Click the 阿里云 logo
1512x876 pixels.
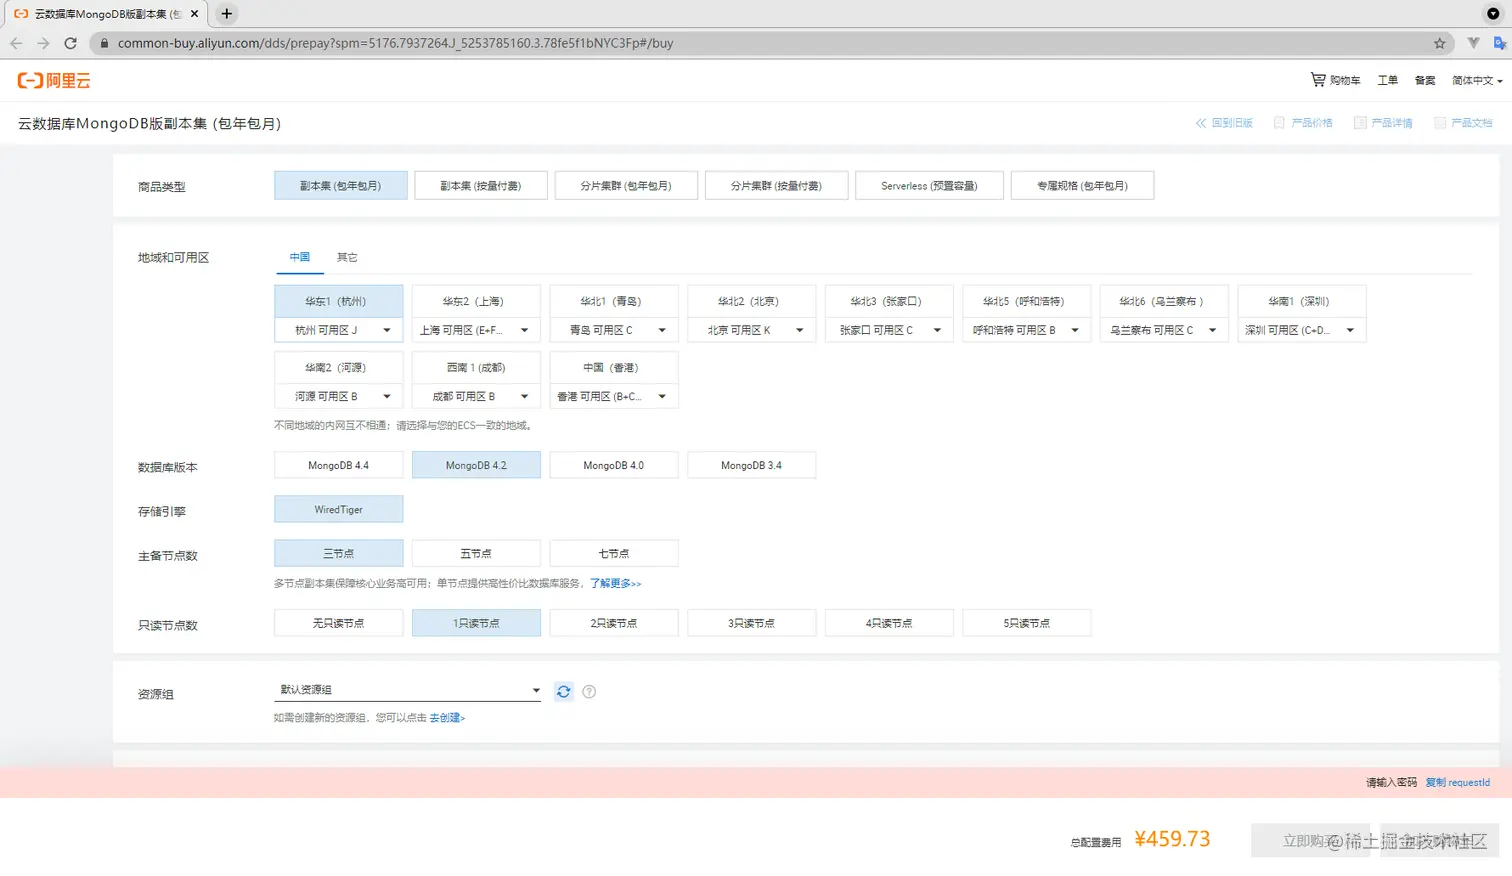pyautogui.click(x=54, y=81)
